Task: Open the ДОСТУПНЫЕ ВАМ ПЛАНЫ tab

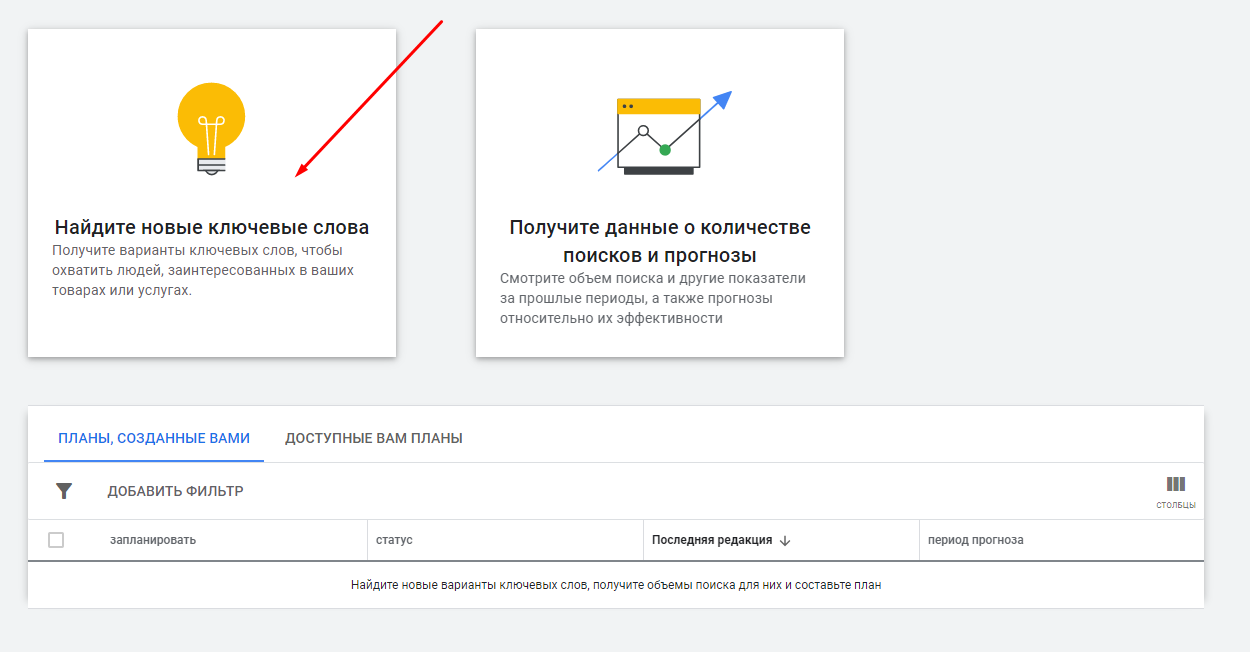Action: [373, 438]
